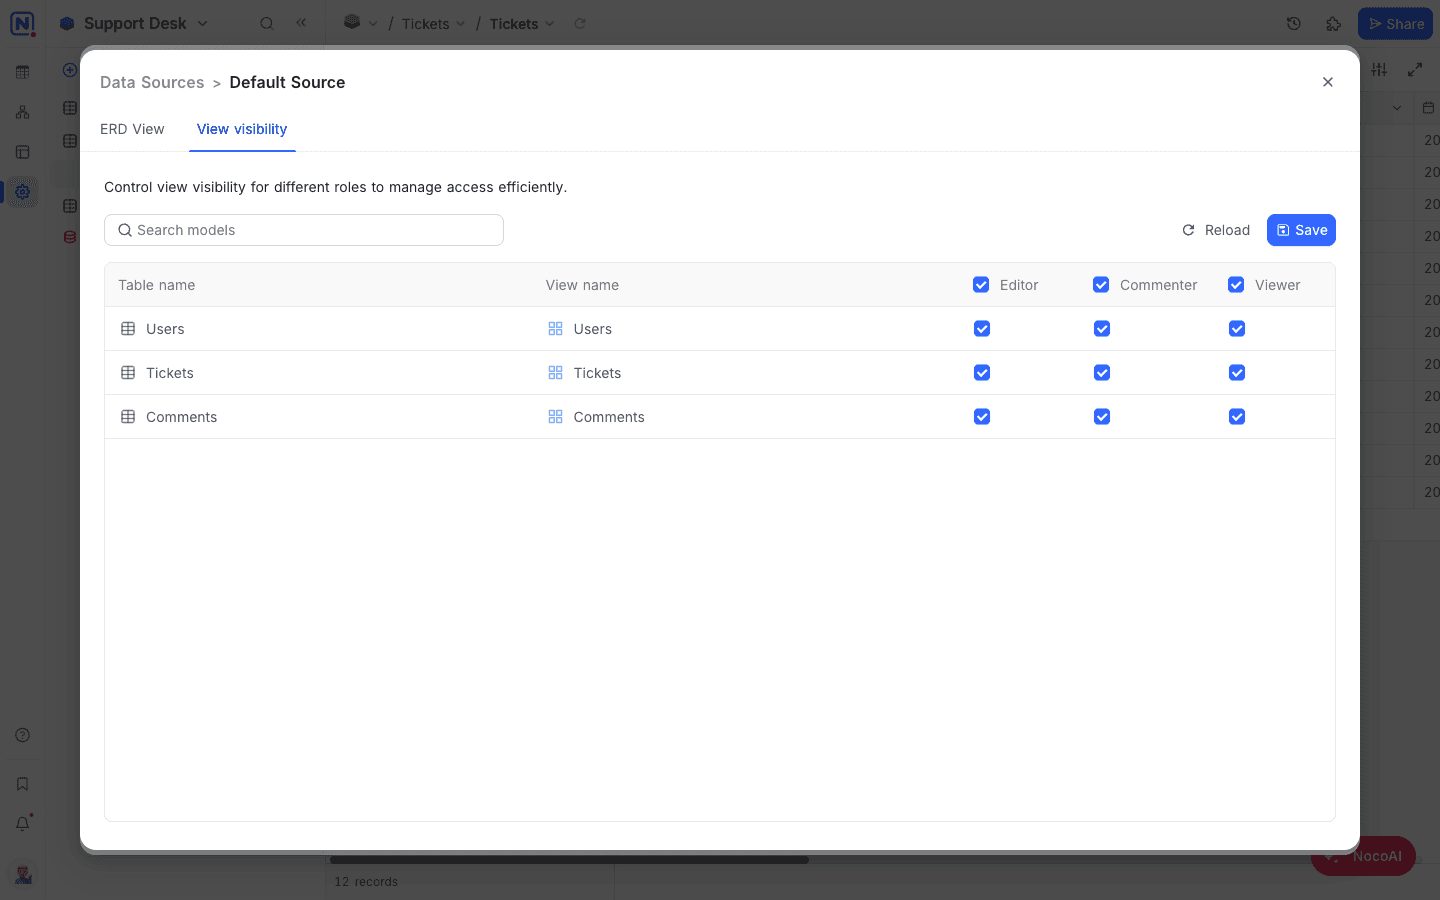Image resolution: width=1440 pixels, height=900 pixels.
Task: Select the View visibility tab
Action: (242, 129)
